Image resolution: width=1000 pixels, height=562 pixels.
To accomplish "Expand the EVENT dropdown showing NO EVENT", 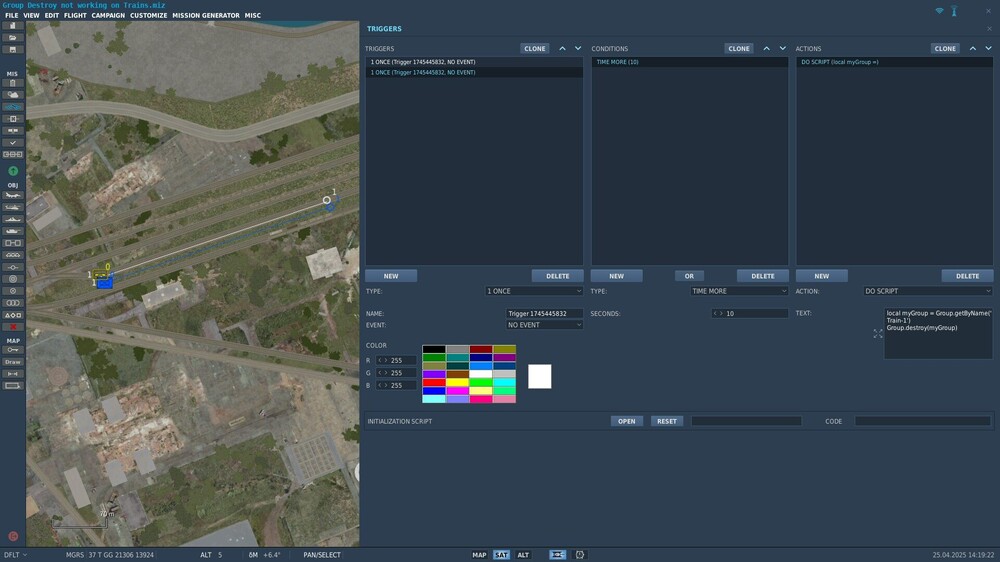I will (544, 325).
